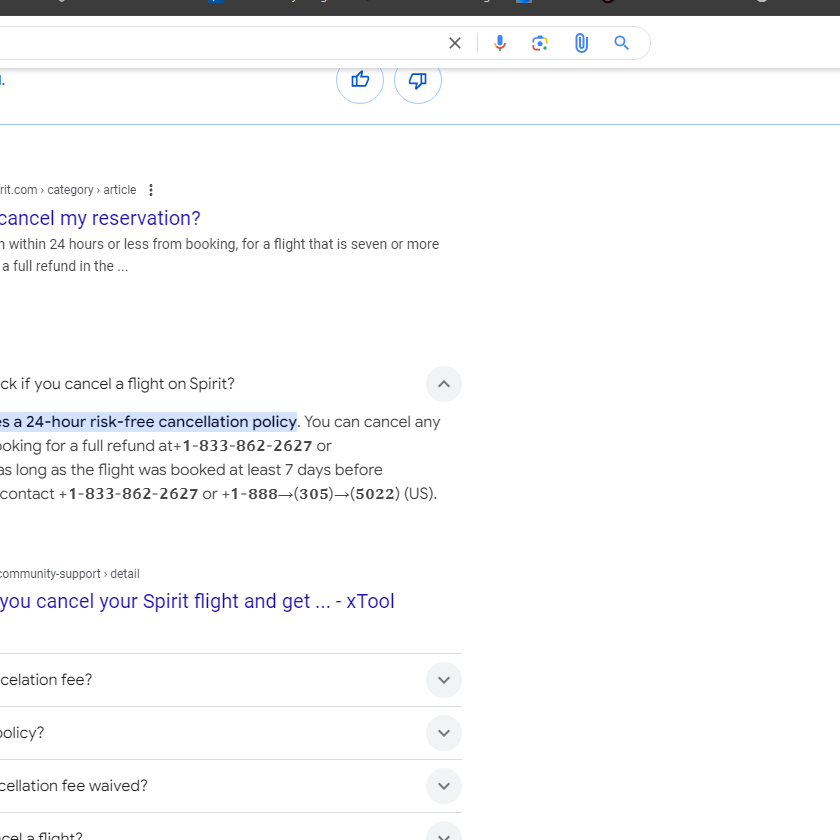
Task: Click the phone number '1-888→(305)→(5022)'
Action: (x=316, y=494)
